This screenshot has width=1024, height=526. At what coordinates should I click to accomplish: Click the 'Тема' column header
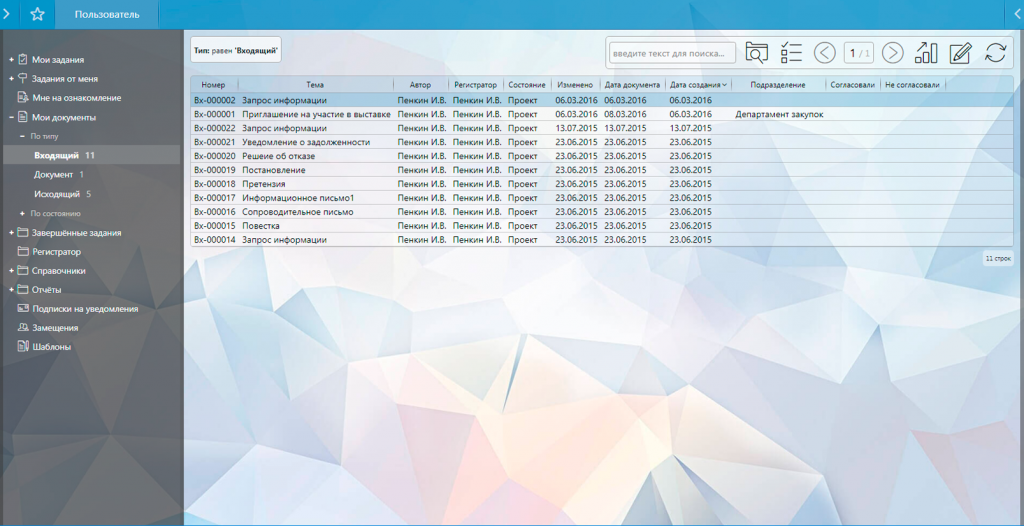[x=315, y=85]
